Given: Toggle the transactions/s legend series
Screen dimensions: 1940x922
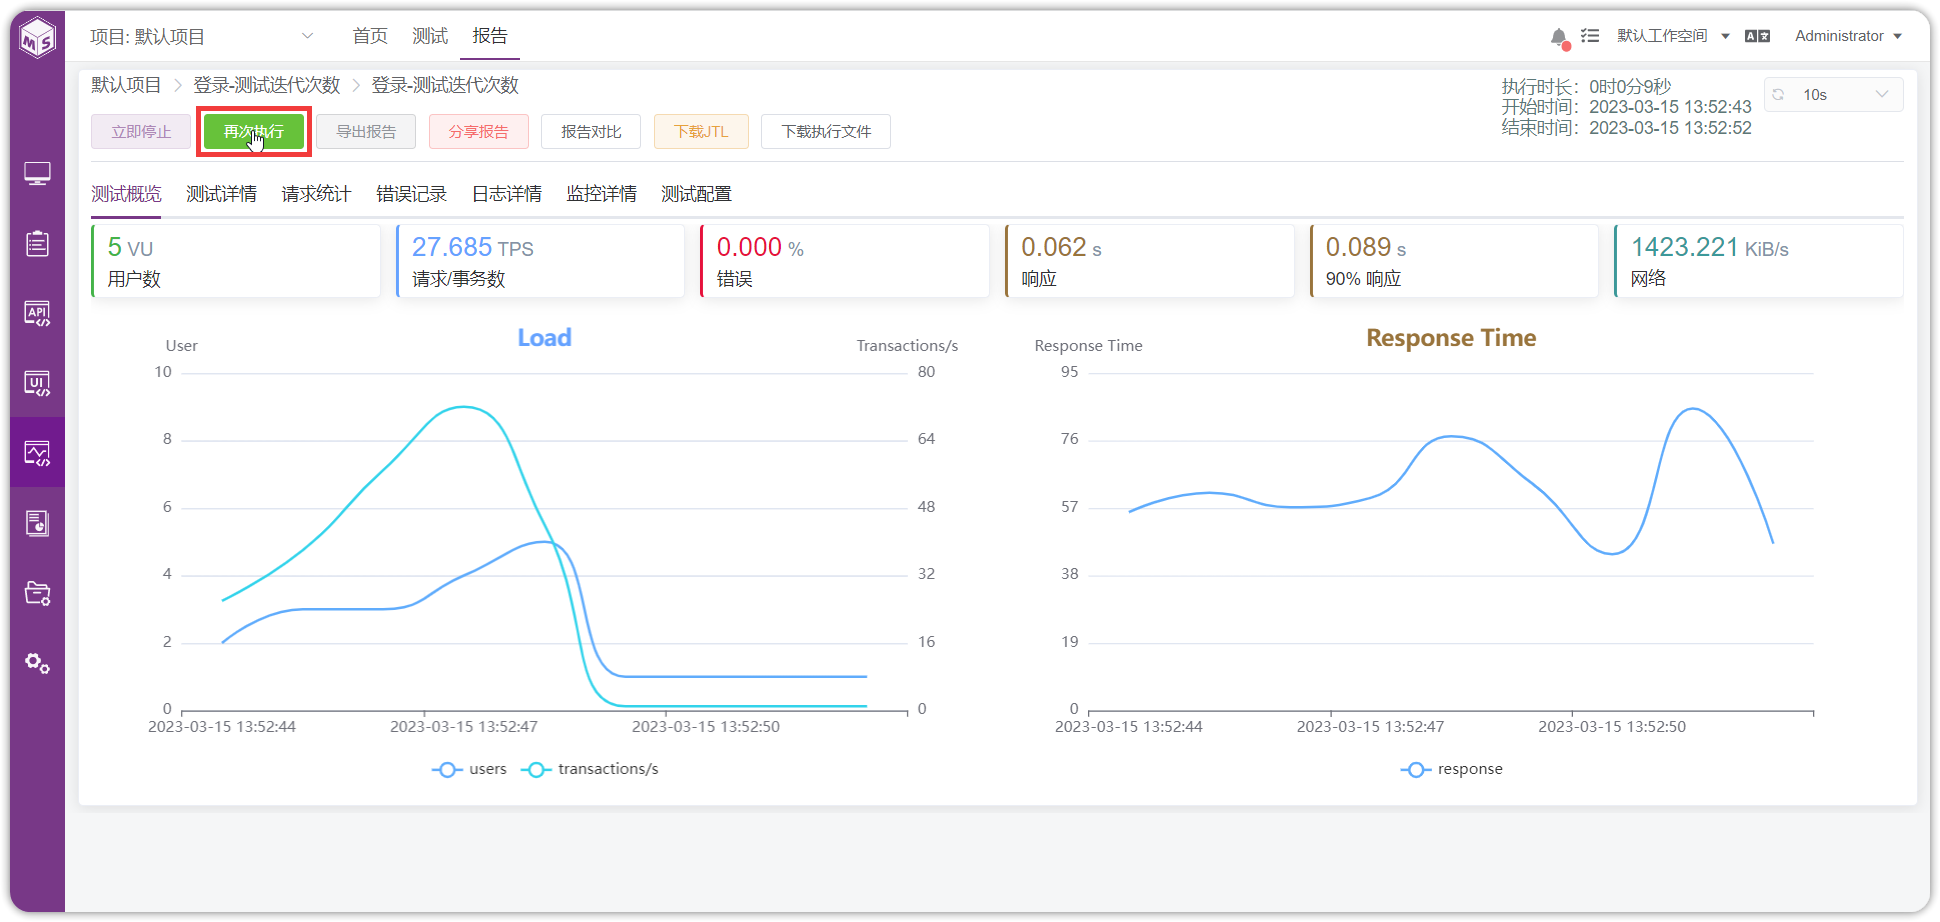Looking at the screenshot, I should (590, 769).
